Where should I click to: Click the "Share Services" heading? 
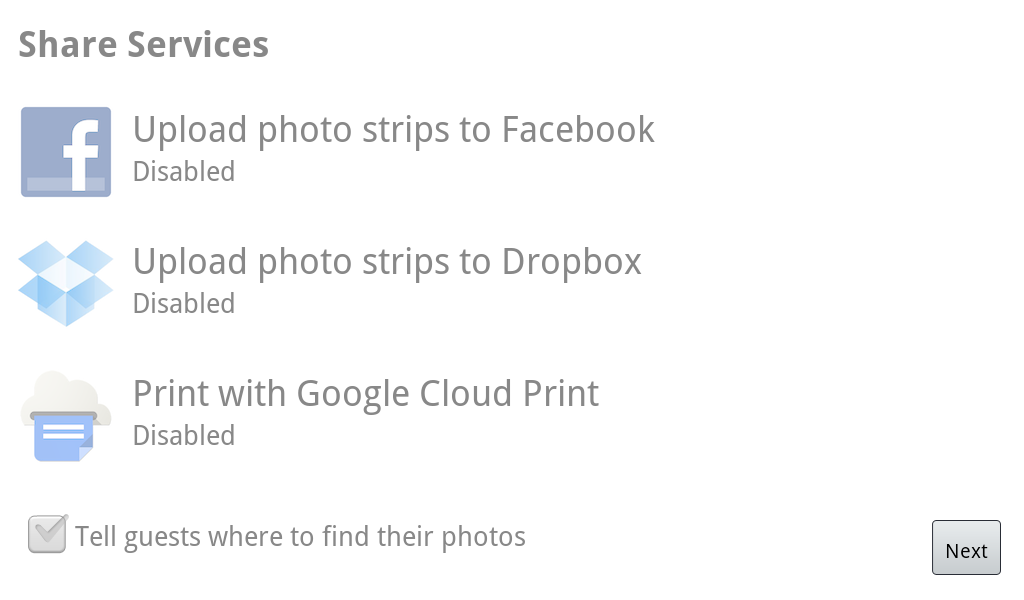coord(144,45)
